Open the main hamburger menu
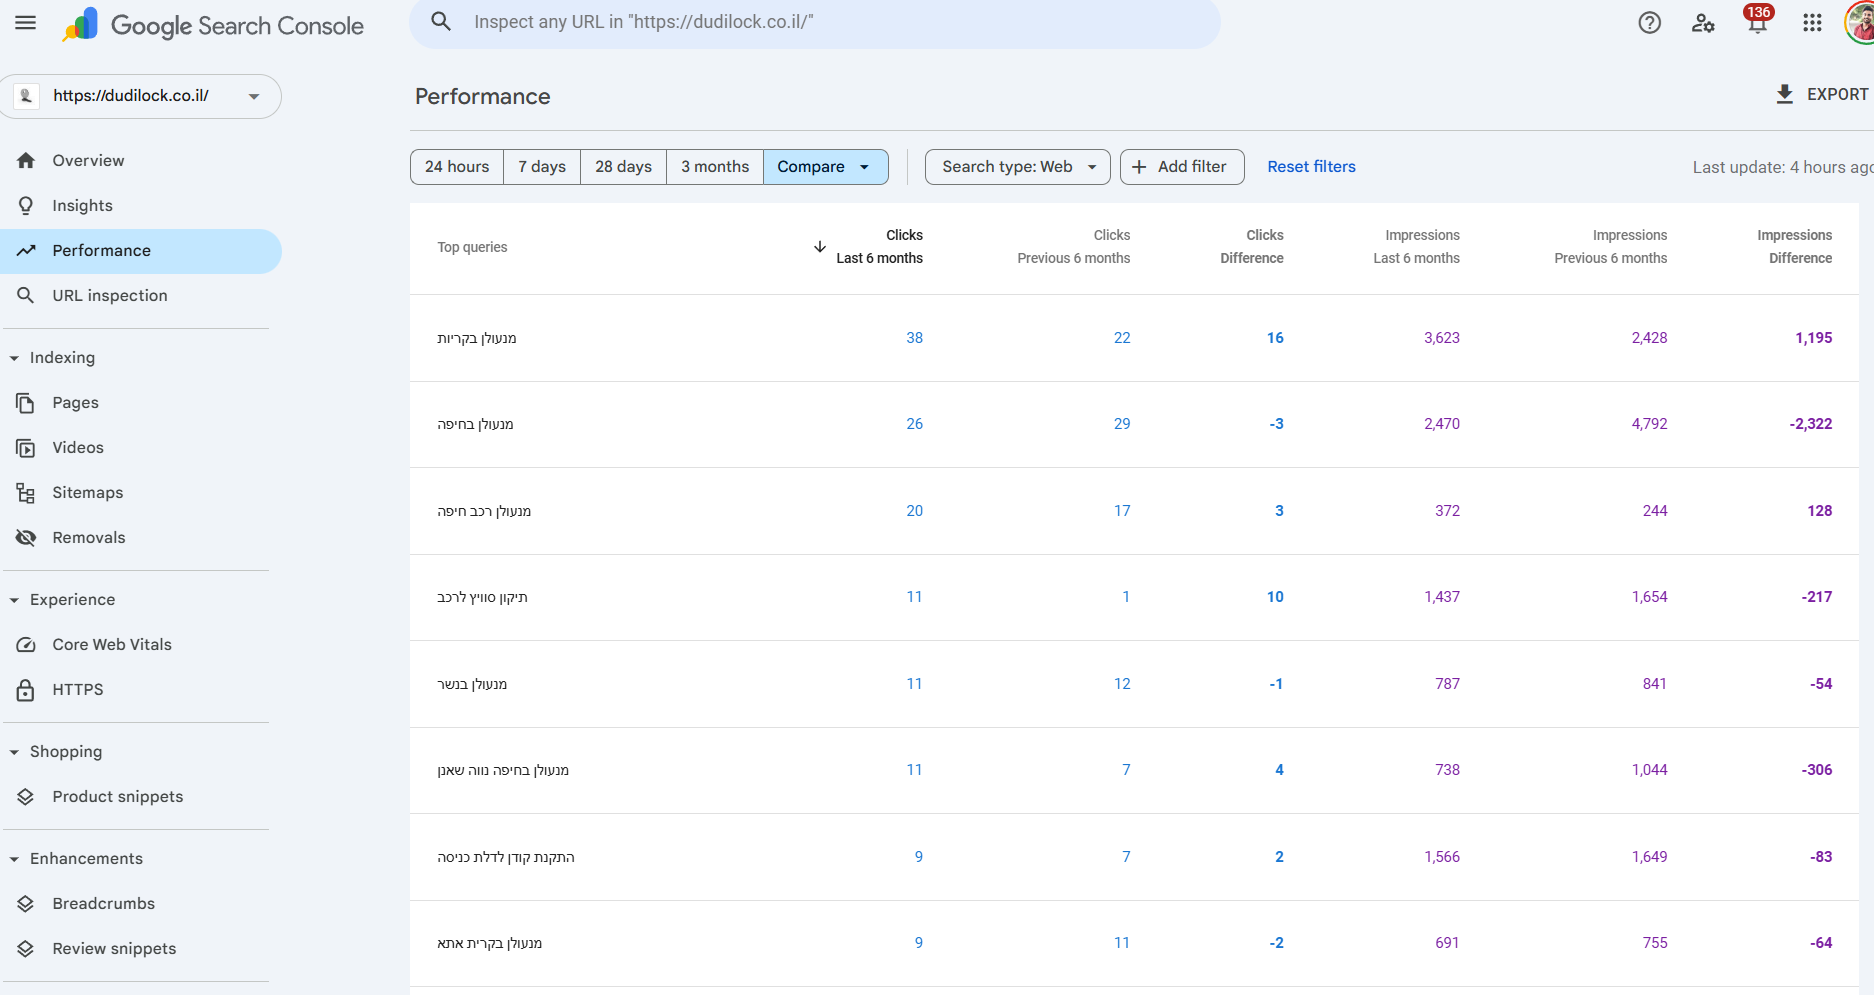 tap(26, 23)
